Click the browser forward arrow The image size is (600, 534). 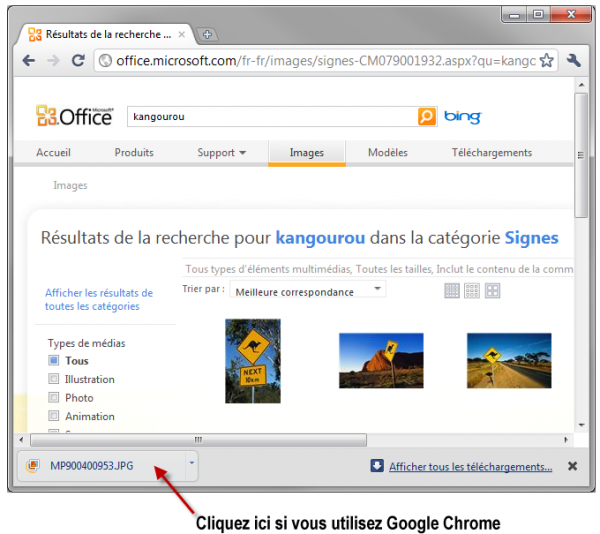click(53, 60)
